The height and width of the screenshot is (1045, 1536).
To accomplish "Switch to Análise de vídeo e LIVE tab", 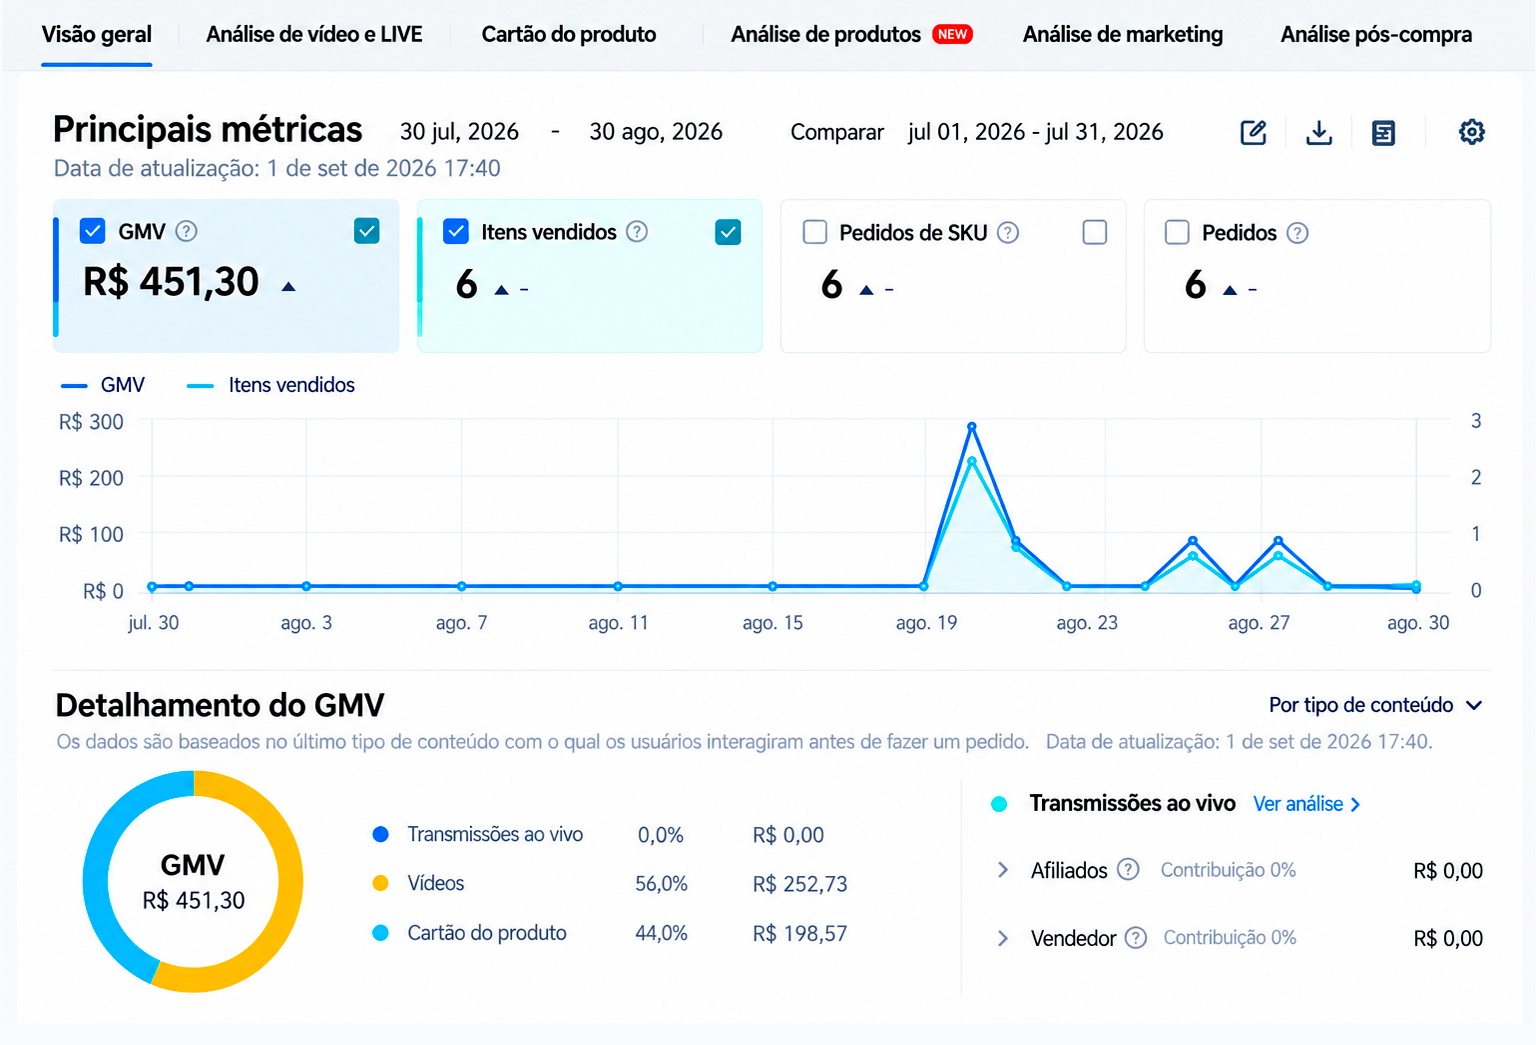I will click(x=314, y=34).
